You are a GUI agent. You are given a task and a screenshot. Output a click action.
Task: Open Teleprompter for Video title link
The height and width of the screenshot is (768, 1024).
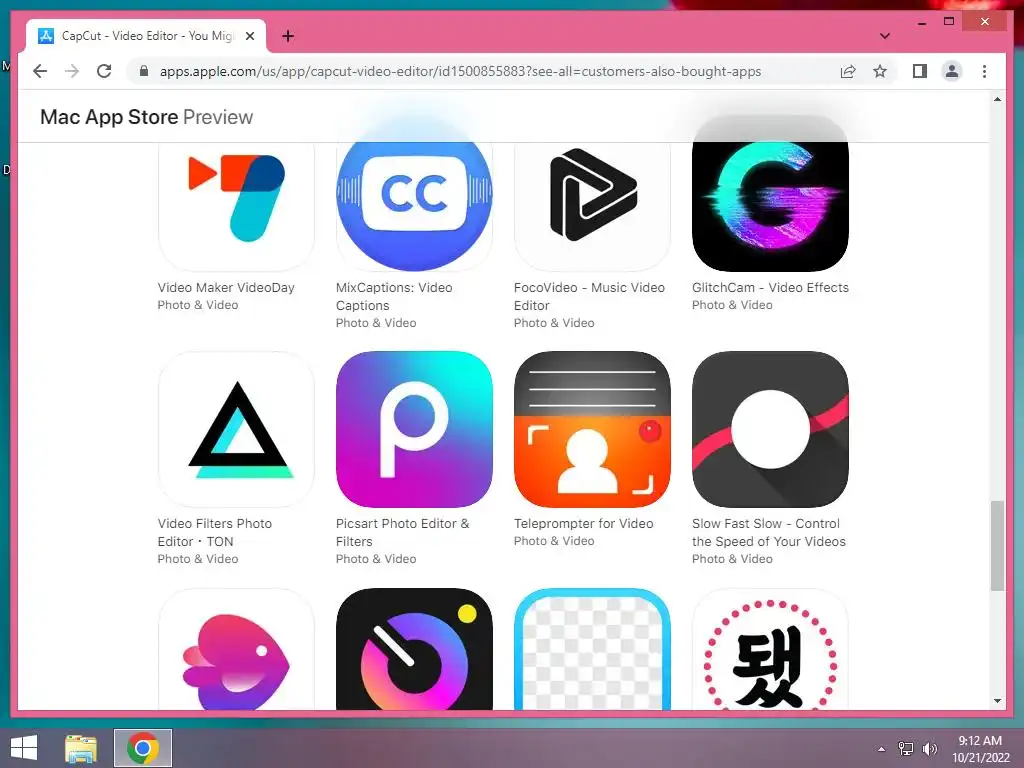[584, 524]
